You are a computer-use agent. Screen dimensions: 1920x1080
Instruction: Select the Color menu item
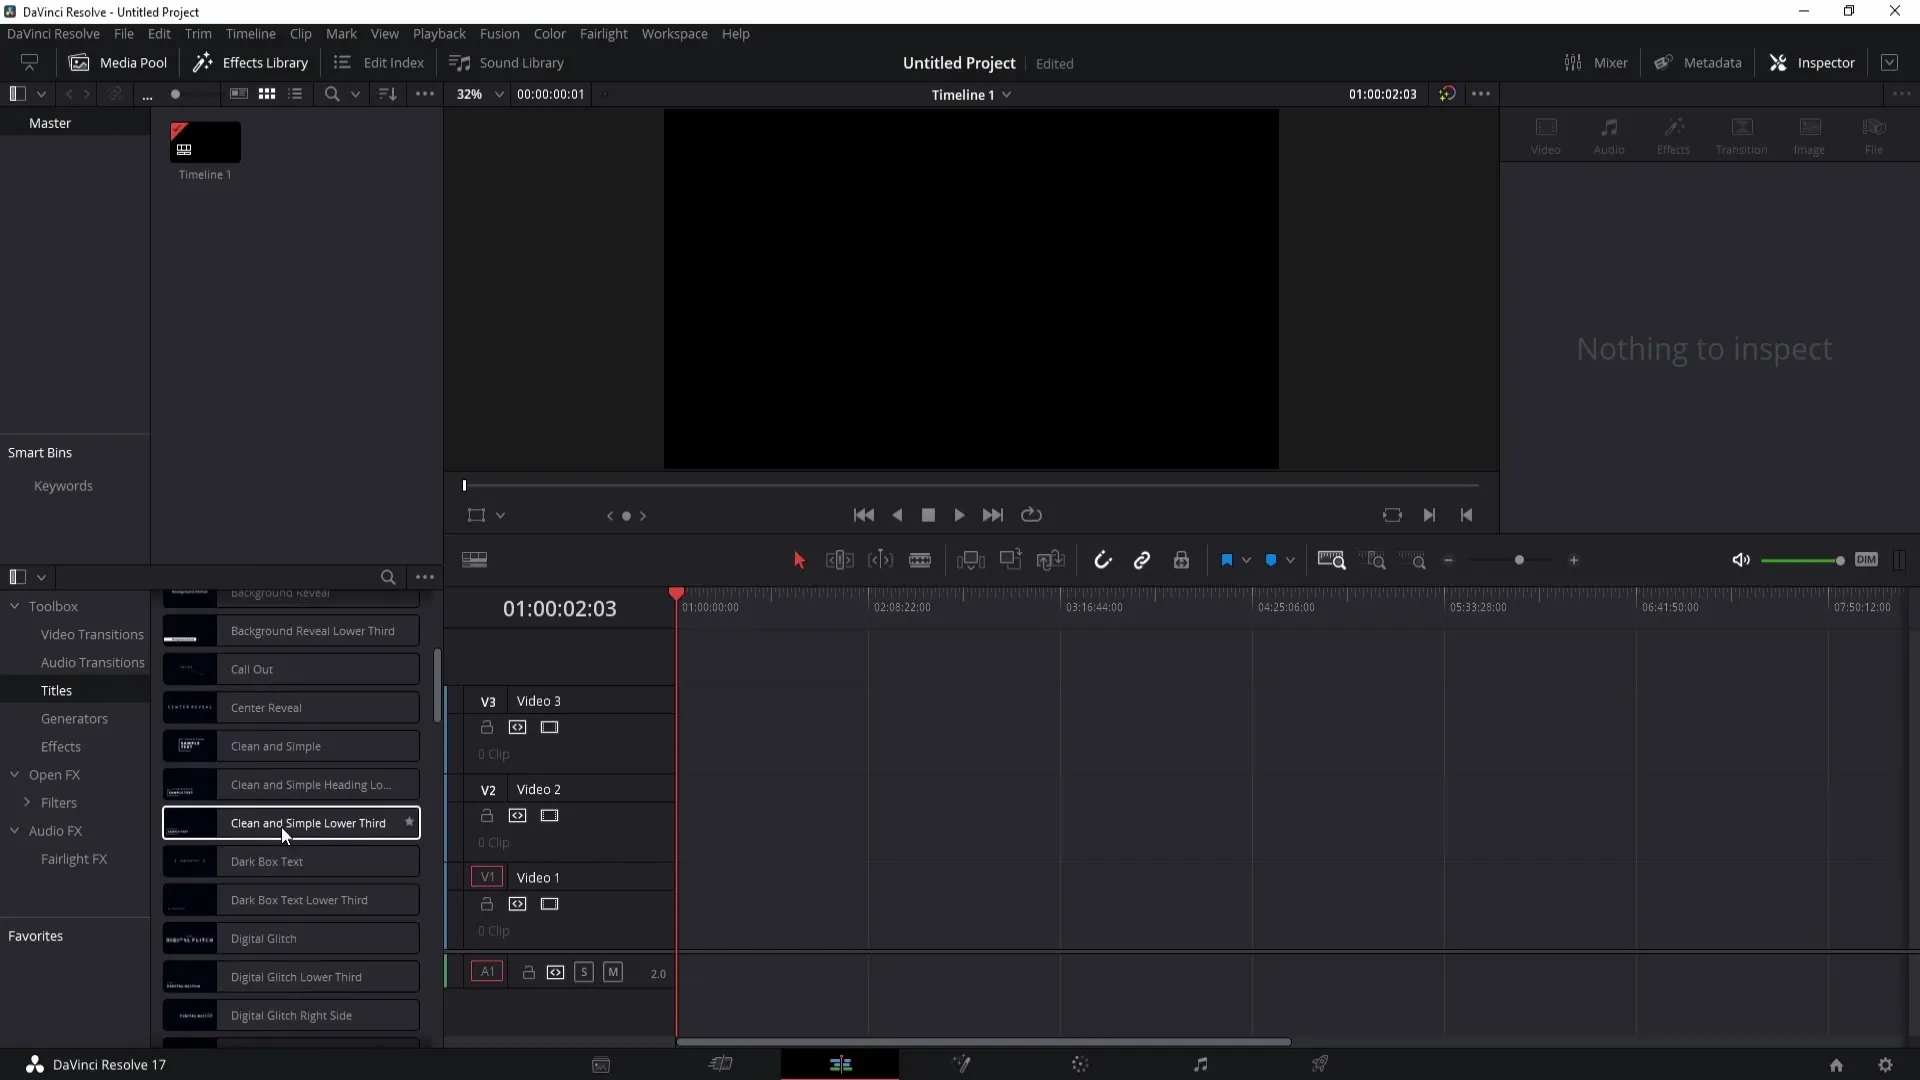point(550,33)
